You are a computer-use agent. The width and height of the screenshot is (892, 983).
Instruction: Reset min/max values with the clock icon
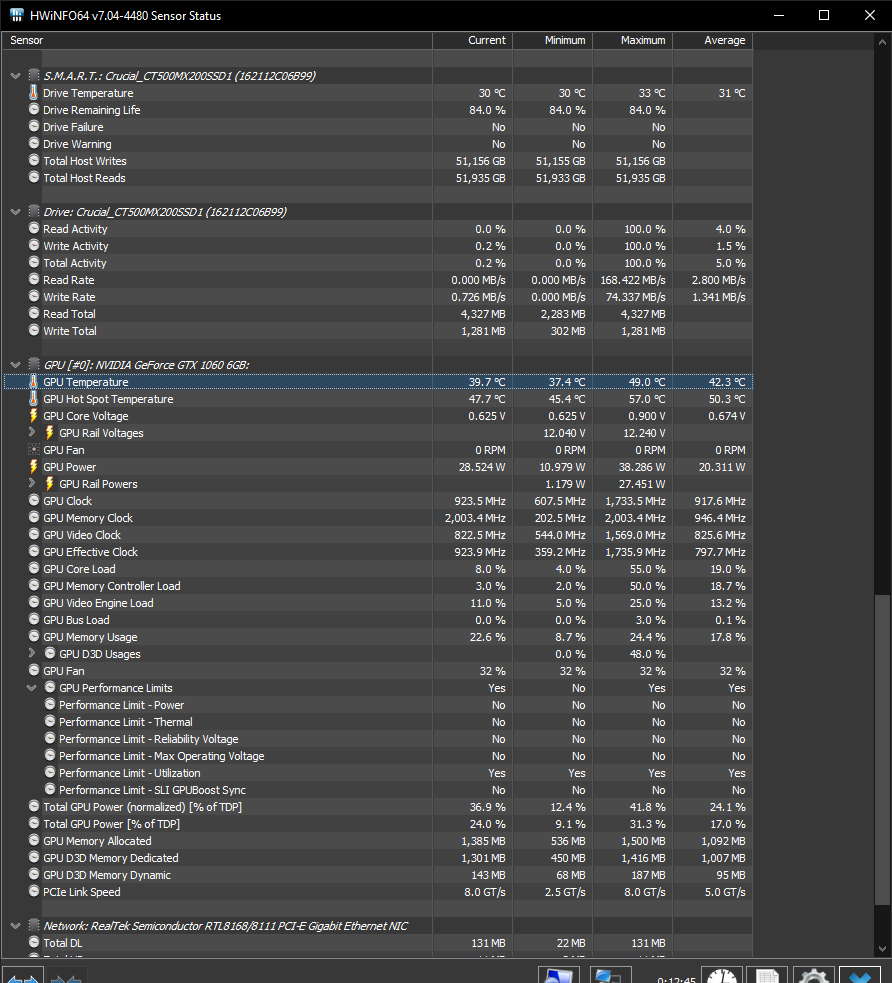(722, 977)
